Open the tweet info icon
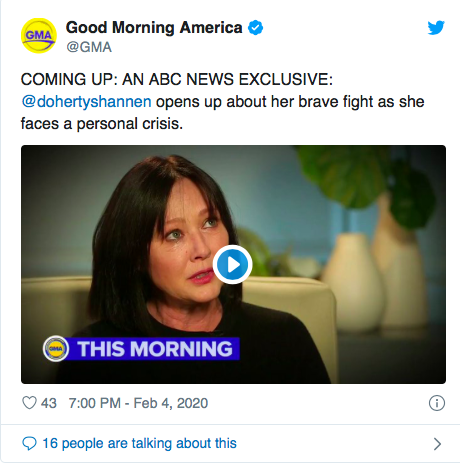The width and height of the screenshot is (460, 468). [436, 403]
